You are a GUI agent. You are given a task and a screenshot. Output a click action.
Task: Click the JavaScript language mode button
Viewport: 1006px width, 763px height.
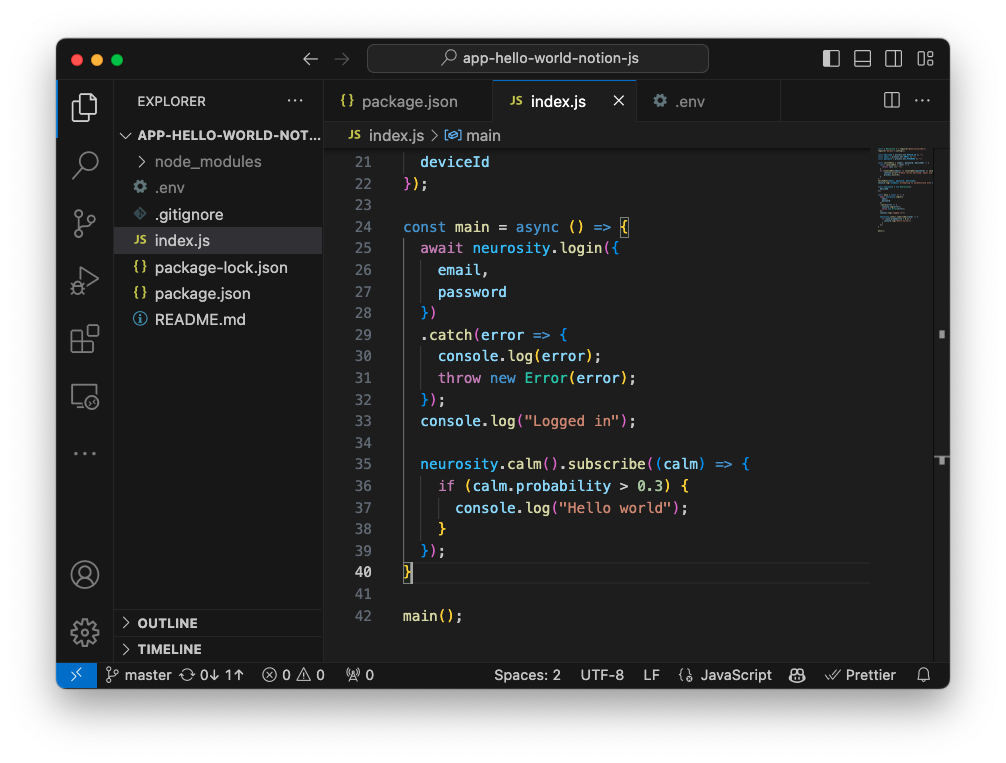click(x=725, y=675)
